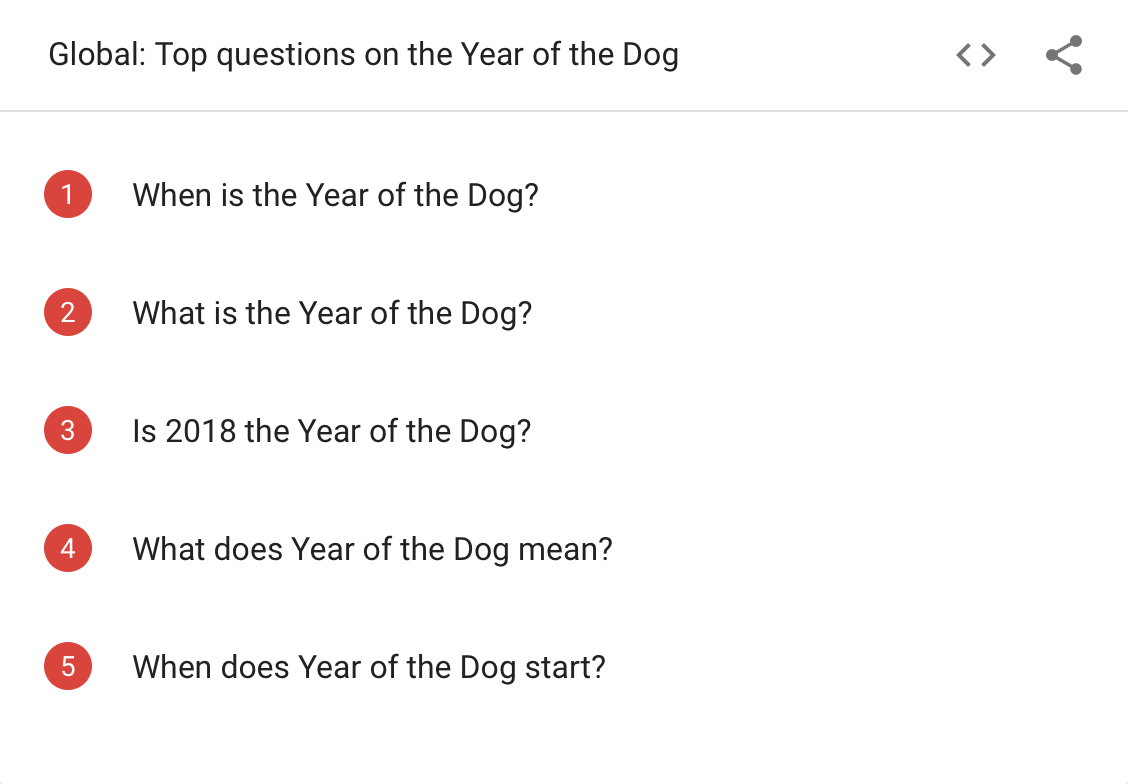Select "What is the Year of the Dog?"
The height and width of the screenshot is (784, 1128).
click(x=332, y=313)
